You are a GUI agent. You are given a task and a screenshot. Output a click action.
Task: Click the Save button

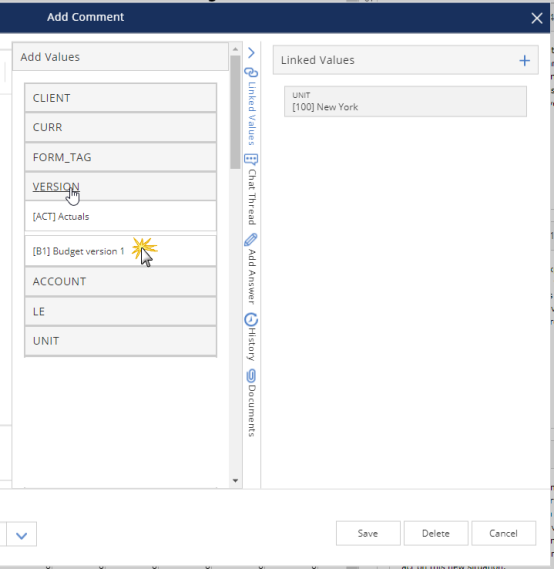[368, 533]
